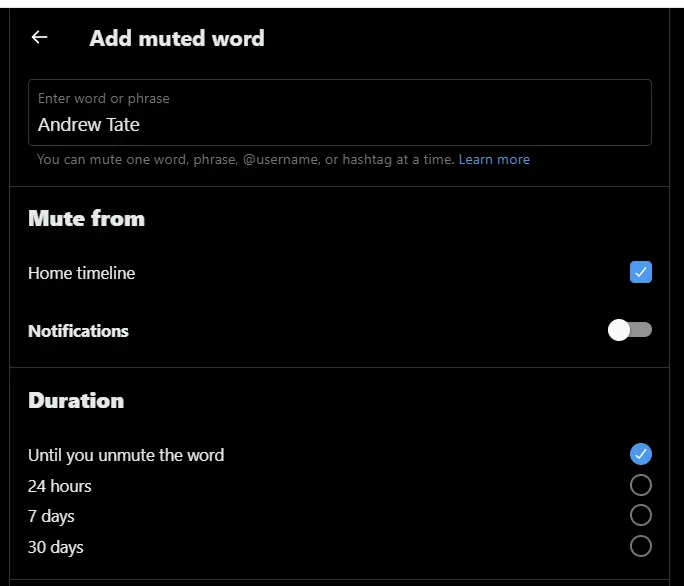Choose the 24 hours duration radio button
684x586 pixels.
click(641, 485)
